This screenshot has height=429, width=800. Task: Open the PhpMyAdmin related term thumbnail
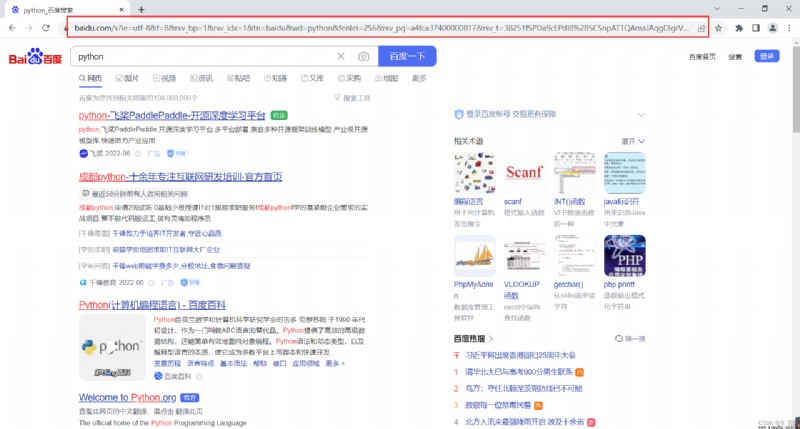474,256
